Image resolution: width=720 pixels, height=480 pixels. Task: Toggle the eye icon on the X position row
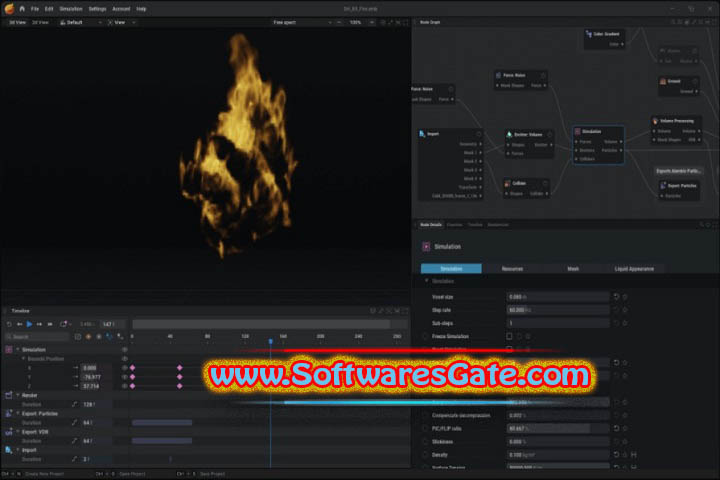[x=124, y=368]
